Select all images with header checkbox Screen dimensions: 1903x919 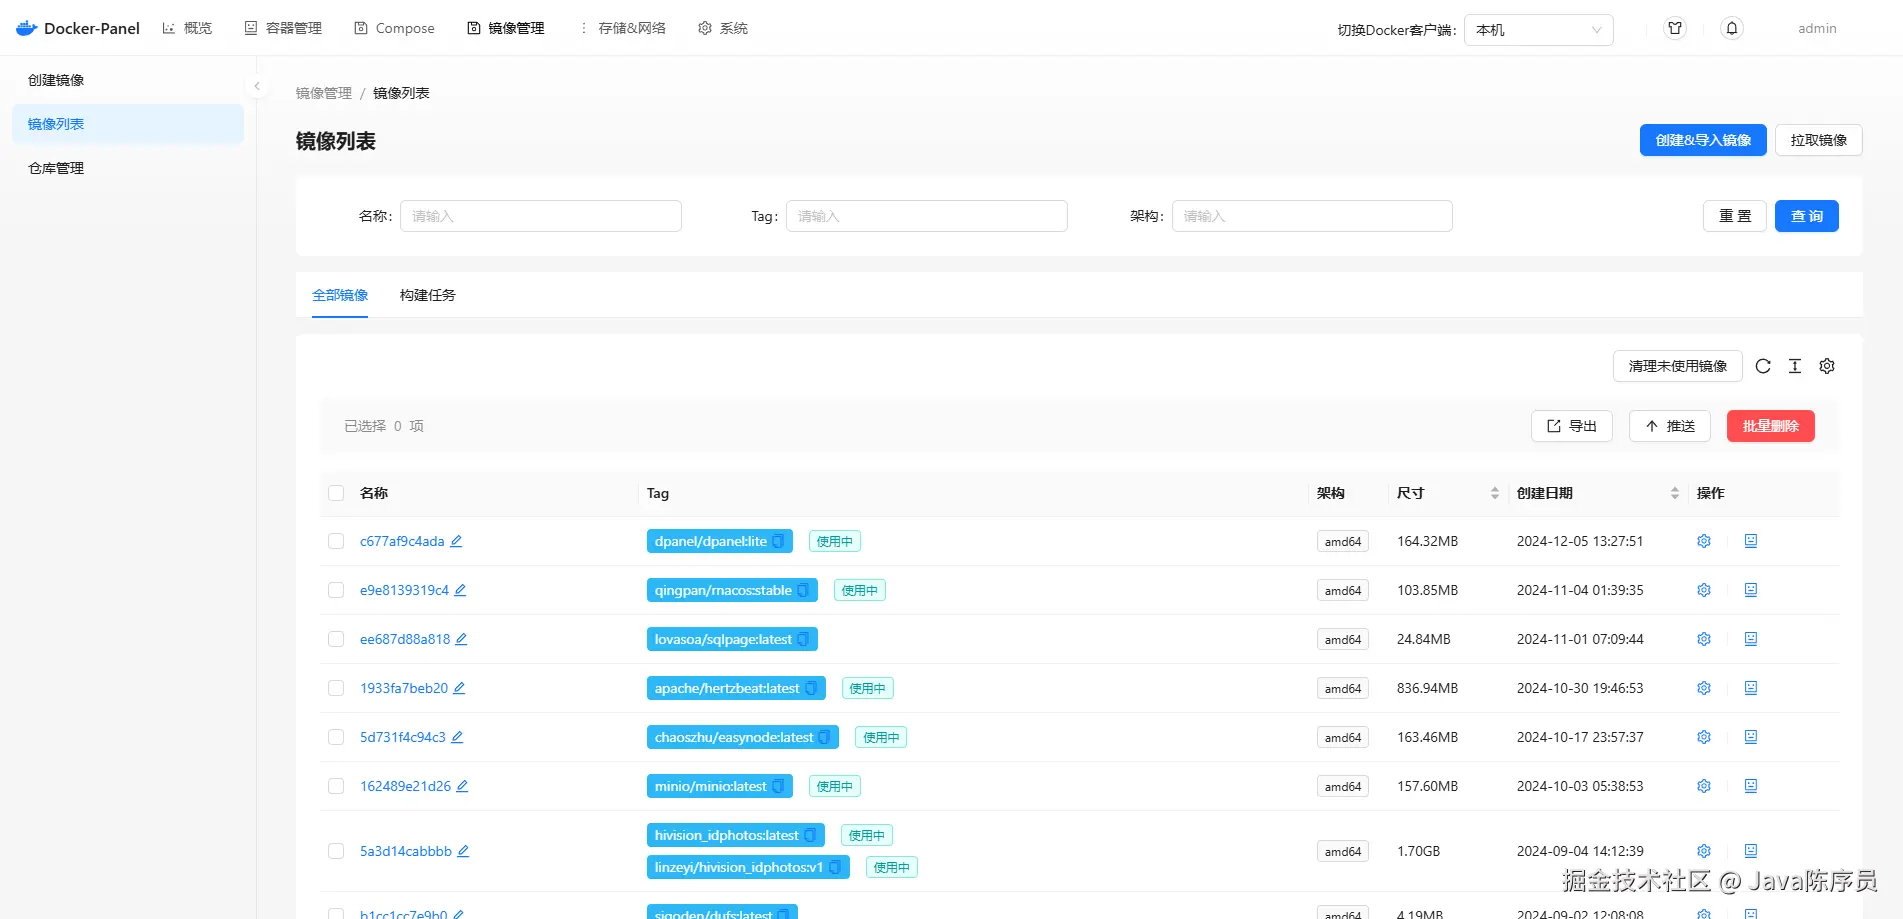point(336,493)
